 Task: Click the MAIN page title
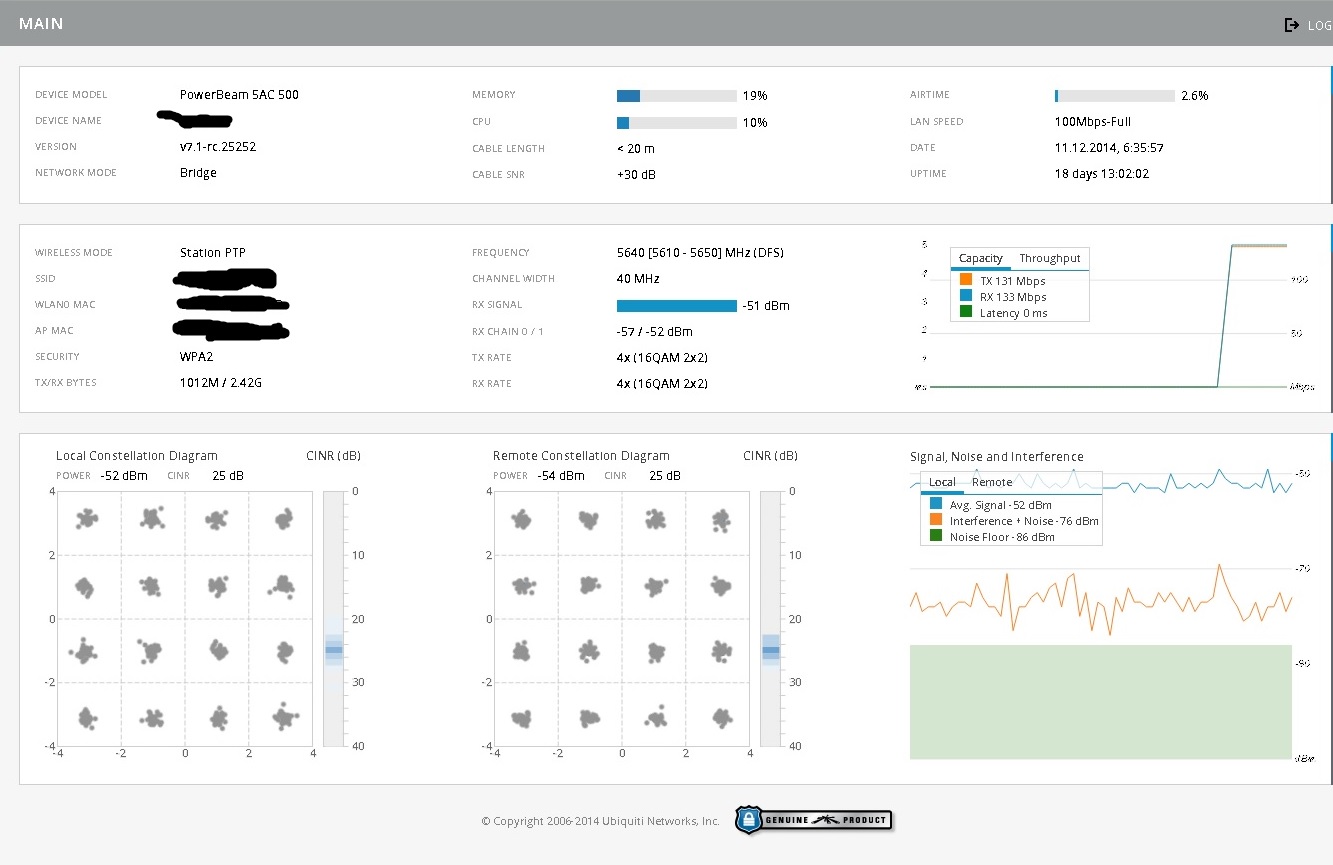pyautogui.click(x=41, y=23)
